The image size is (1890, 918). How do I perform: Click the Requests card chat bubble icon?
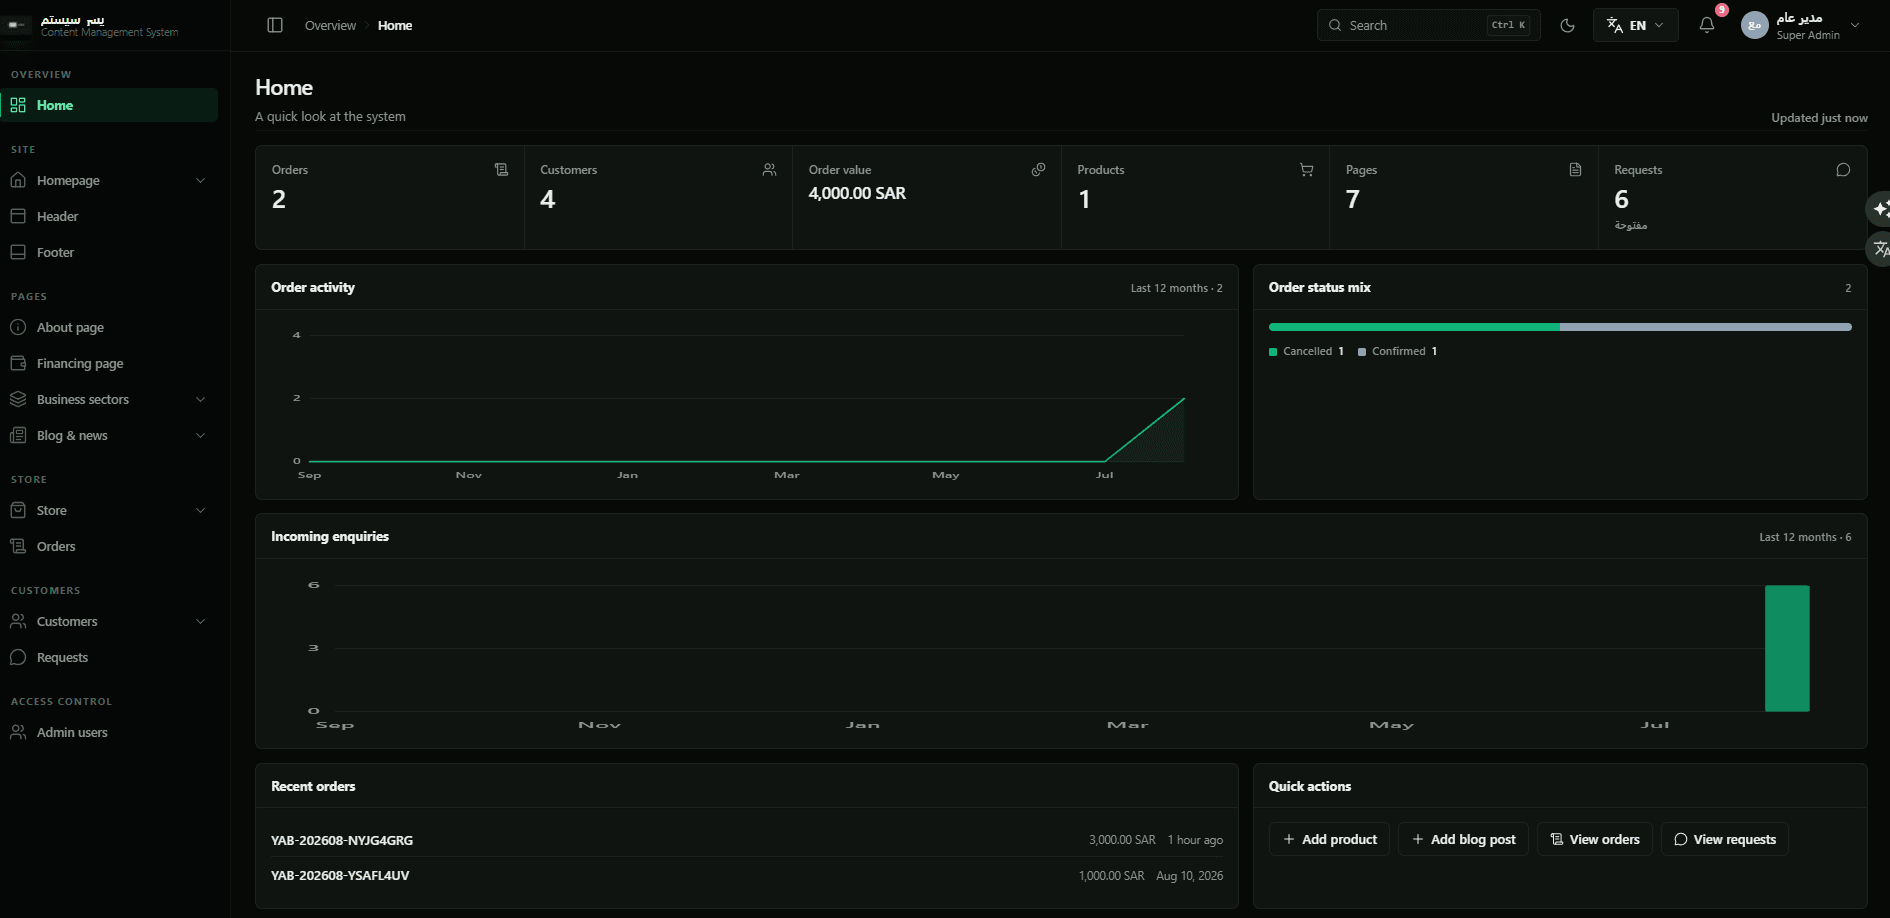click(1843, 170)
